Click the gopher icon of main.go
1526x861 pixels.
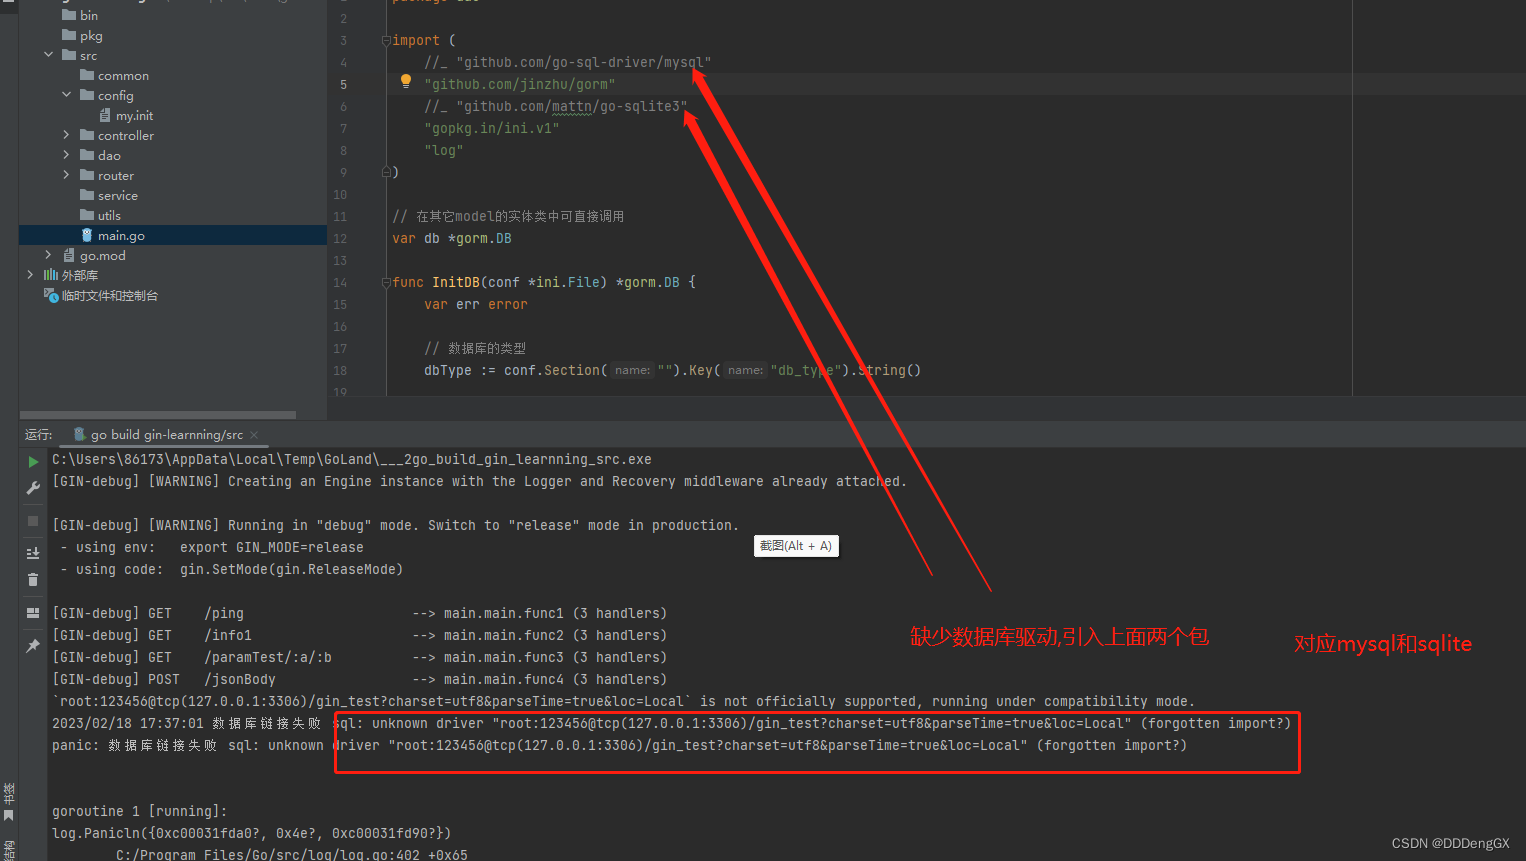coord(87,235)
